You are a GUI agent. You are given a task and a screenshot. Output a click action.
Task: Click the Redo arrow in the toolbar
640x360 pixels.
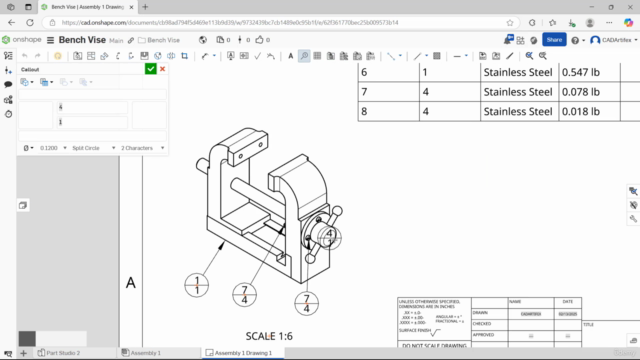[38, 56]
